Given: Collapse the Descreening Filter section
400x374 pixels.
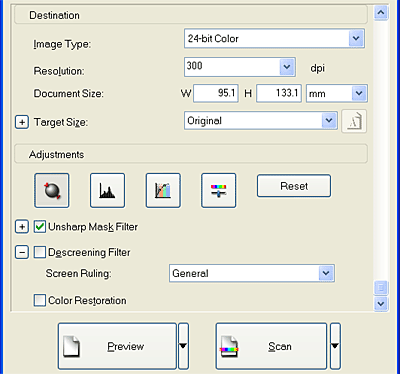Looking at the screenshot, I should [x=22, y=252].
